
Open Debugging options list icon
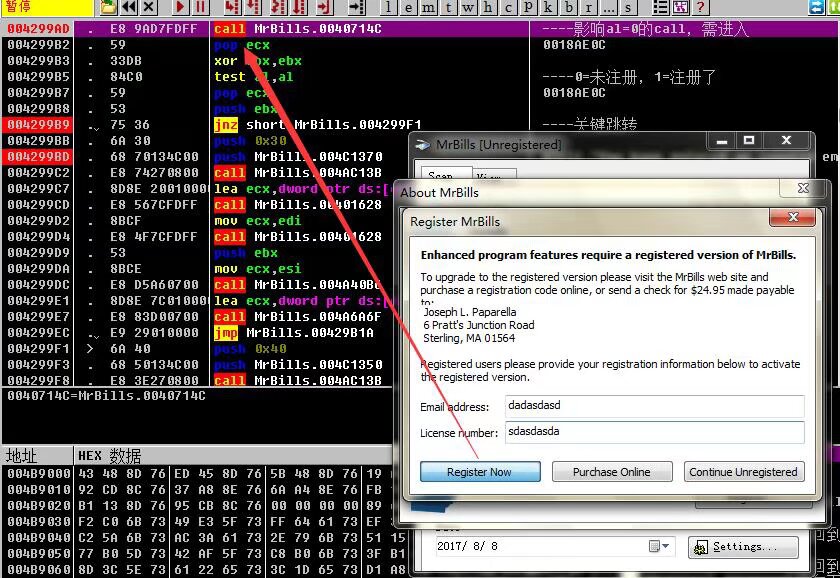[661, 7]
